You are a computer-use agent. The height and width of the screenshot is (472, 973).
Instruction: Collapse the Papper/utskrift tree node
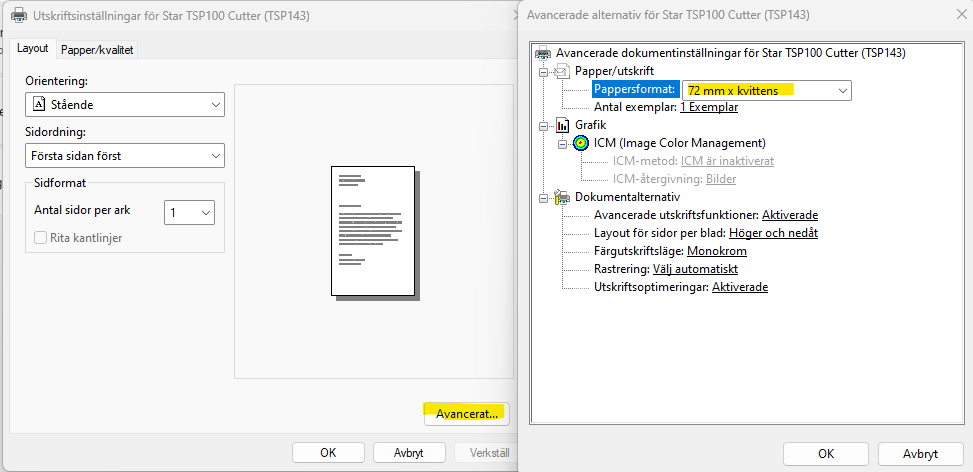pyautogui.click(x=544, y=71)
